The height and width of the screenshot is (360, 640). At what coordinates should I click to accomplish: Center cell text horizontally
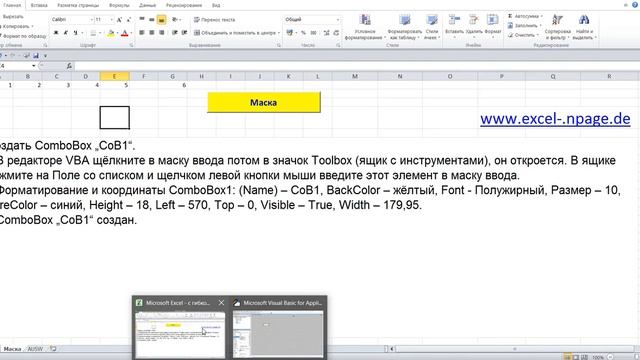click(151, 33)
